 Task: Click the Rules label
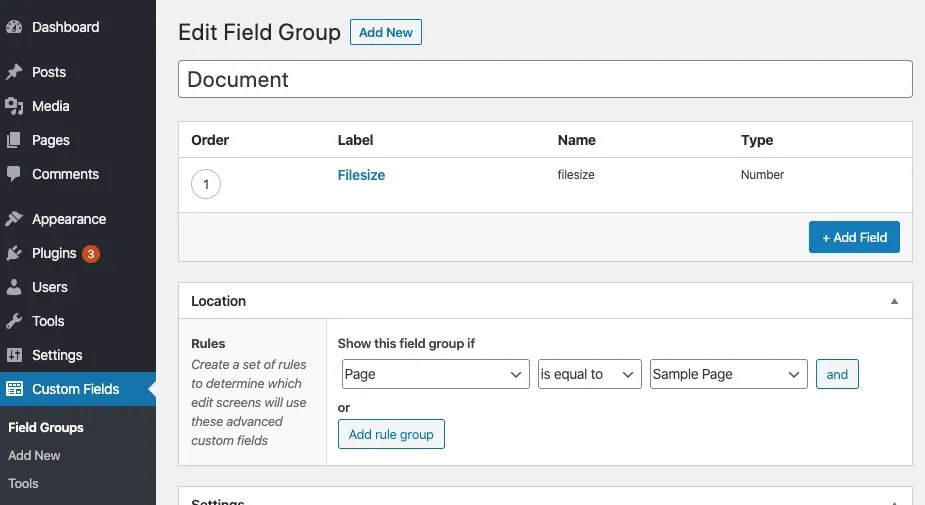pyautogui.click(x=208, y=343)
